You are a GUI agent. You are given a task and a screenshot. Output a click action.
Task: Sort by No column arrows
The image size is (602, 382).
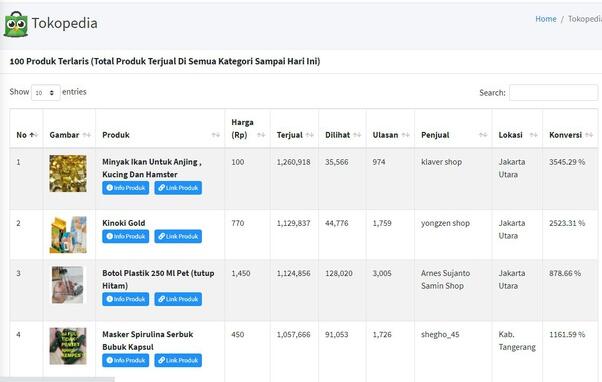(x=33, y=135)
